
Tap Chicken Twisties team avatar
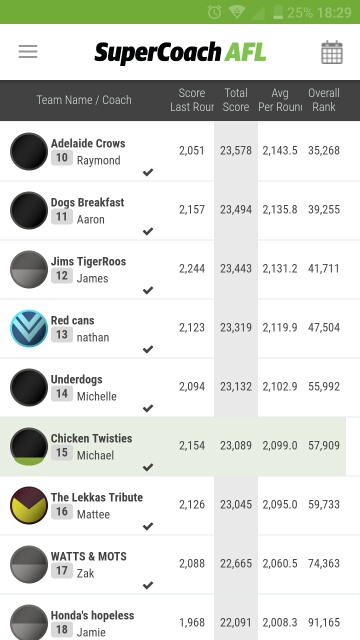pyautogui.click(x=29, y=446)
